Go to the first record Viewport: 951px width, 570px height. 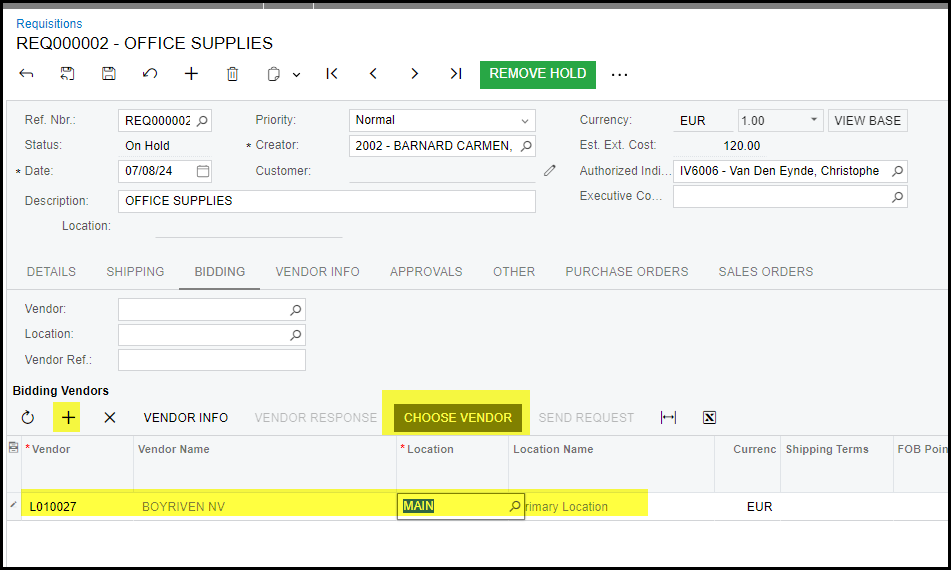332,74
